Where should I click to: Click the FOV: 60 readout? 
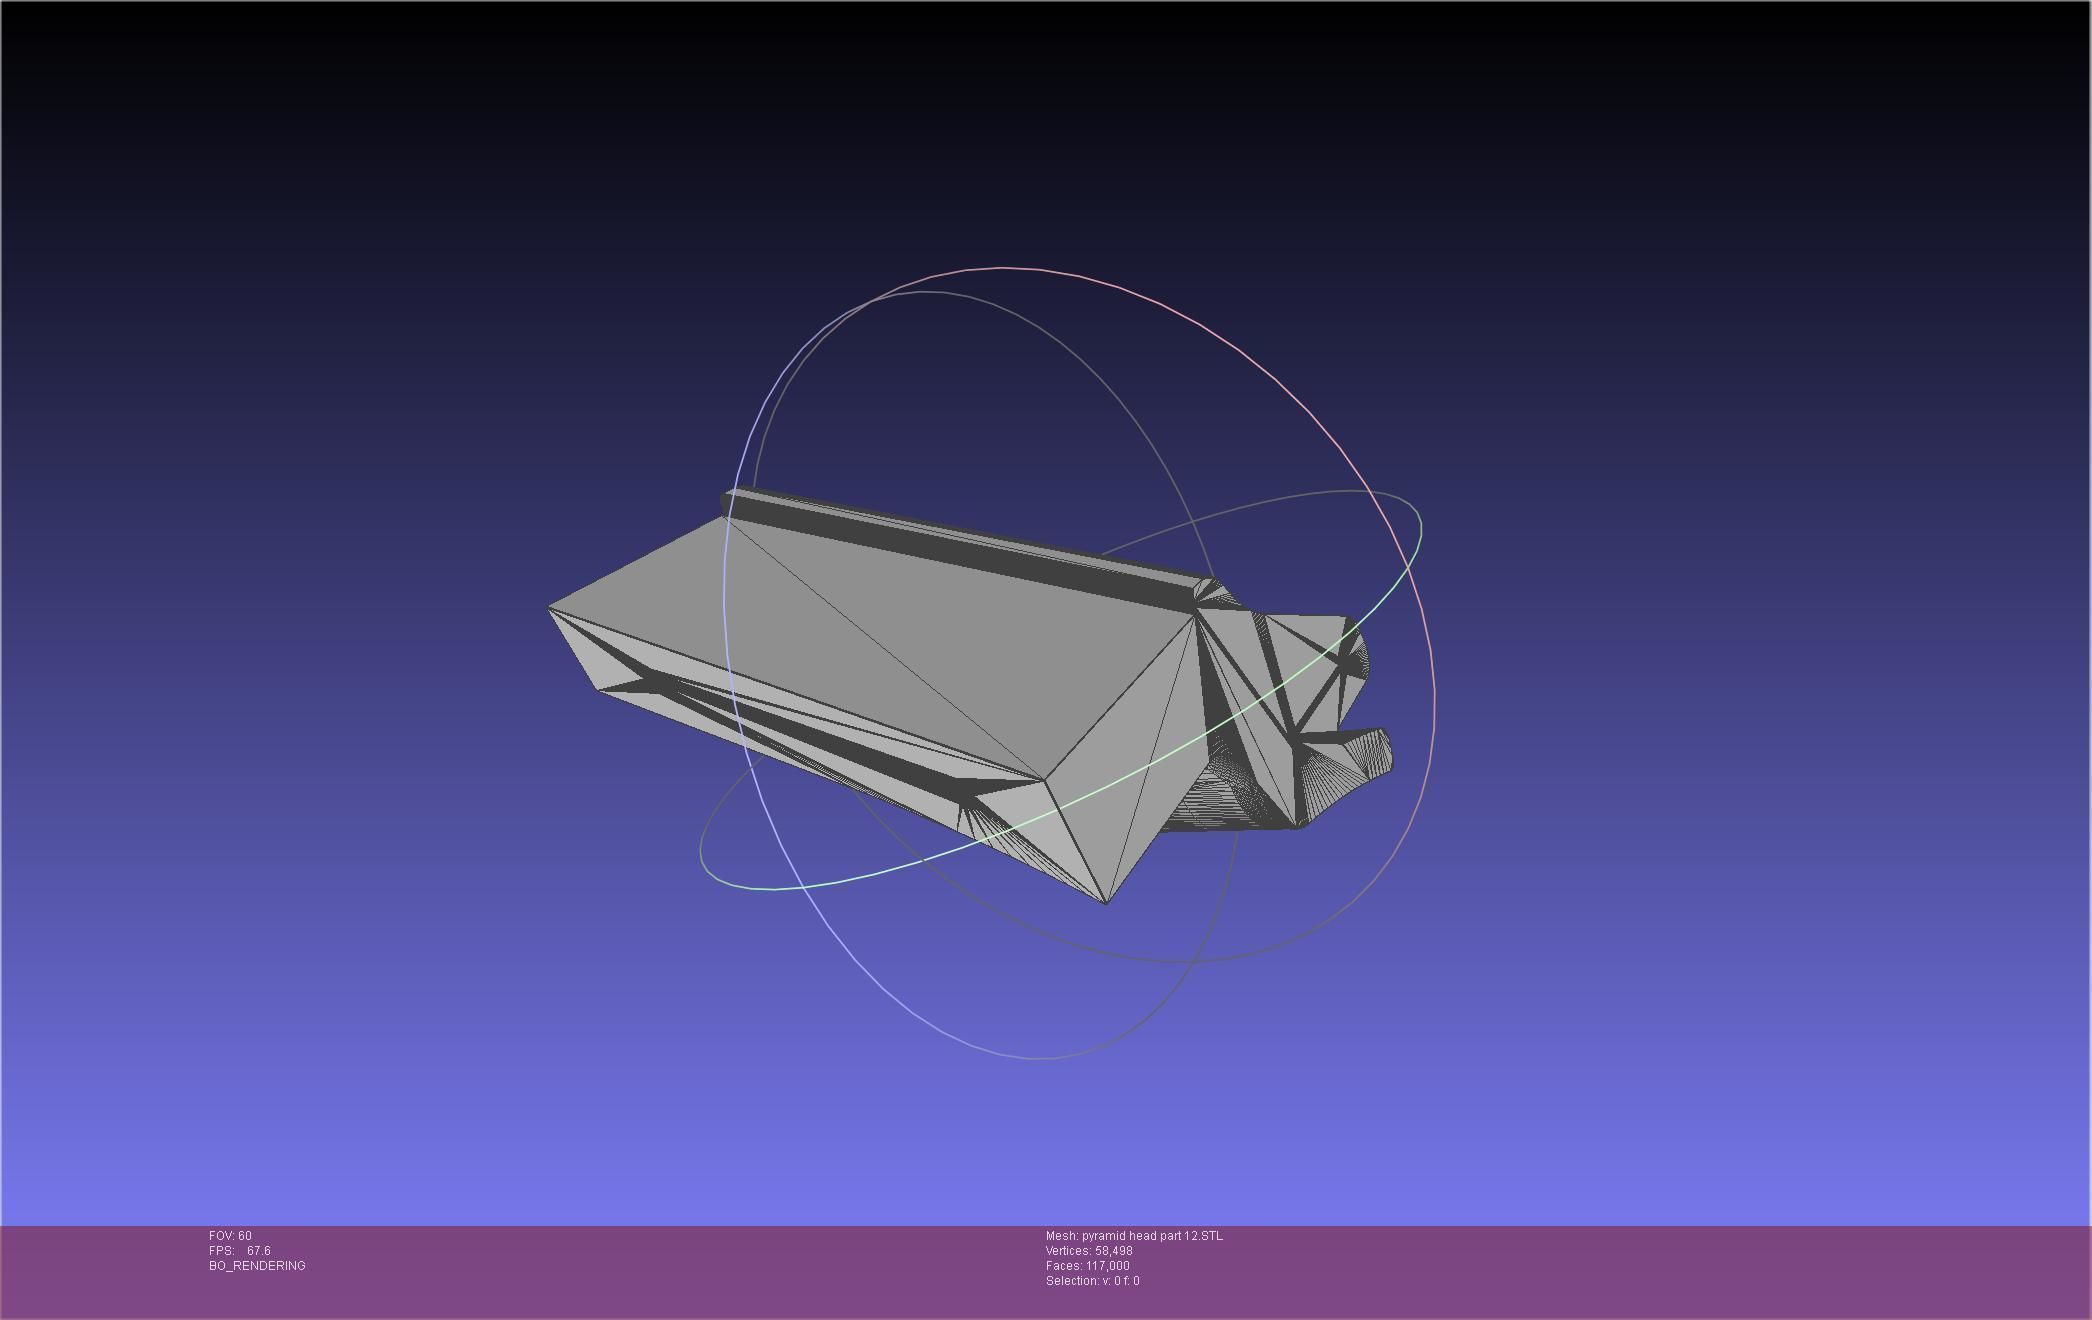pyautogui.click(x=230, y=1236)
